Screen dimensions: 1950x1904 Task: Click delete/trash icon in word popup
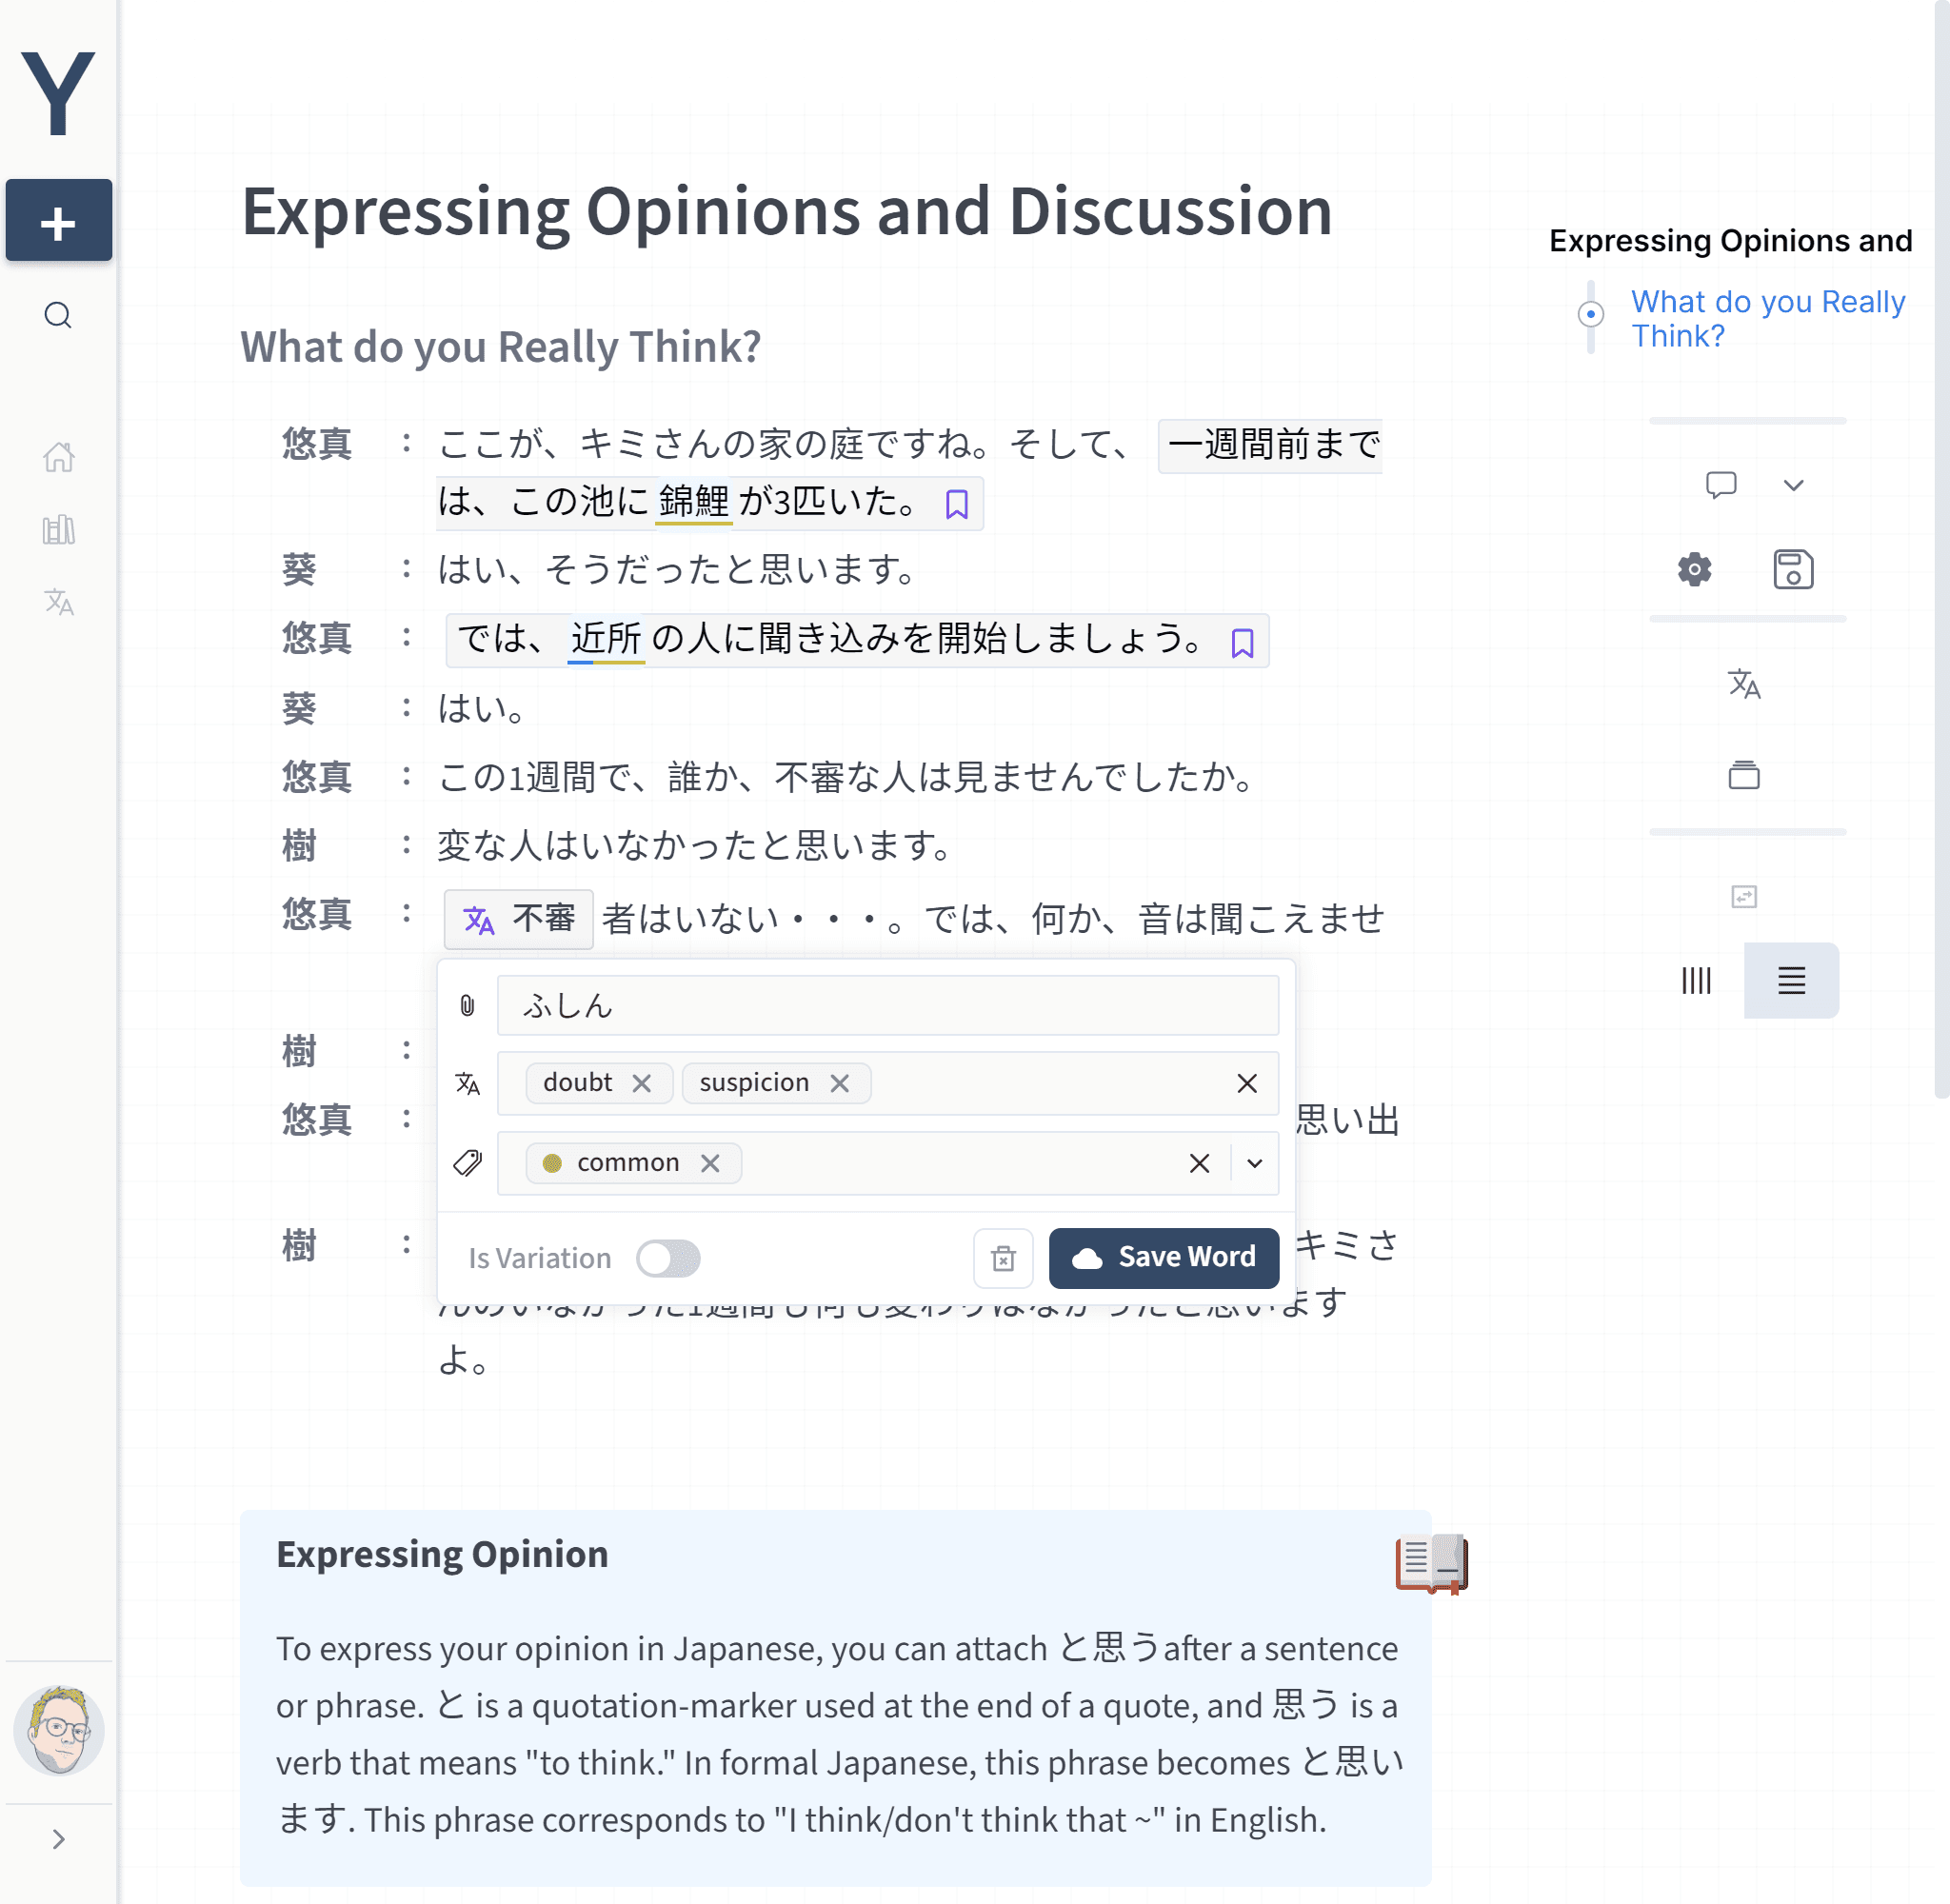[1003, 1258]
